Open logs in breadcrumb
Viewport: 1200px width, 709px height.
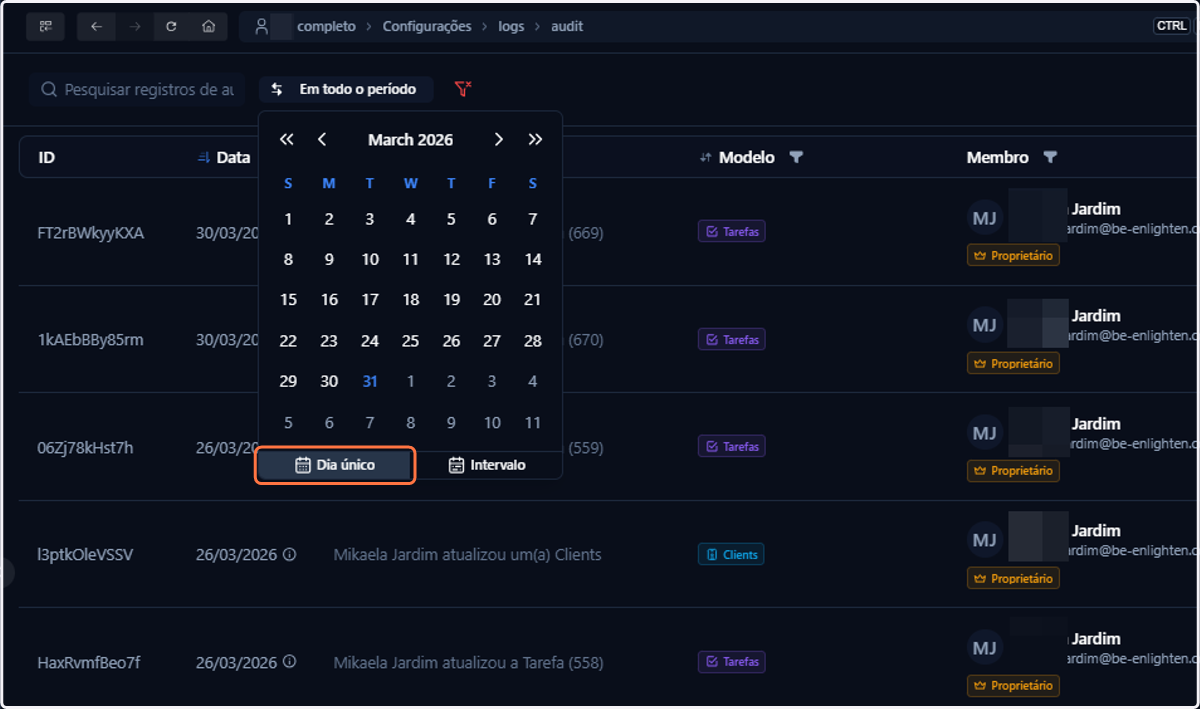click(511, 27)
